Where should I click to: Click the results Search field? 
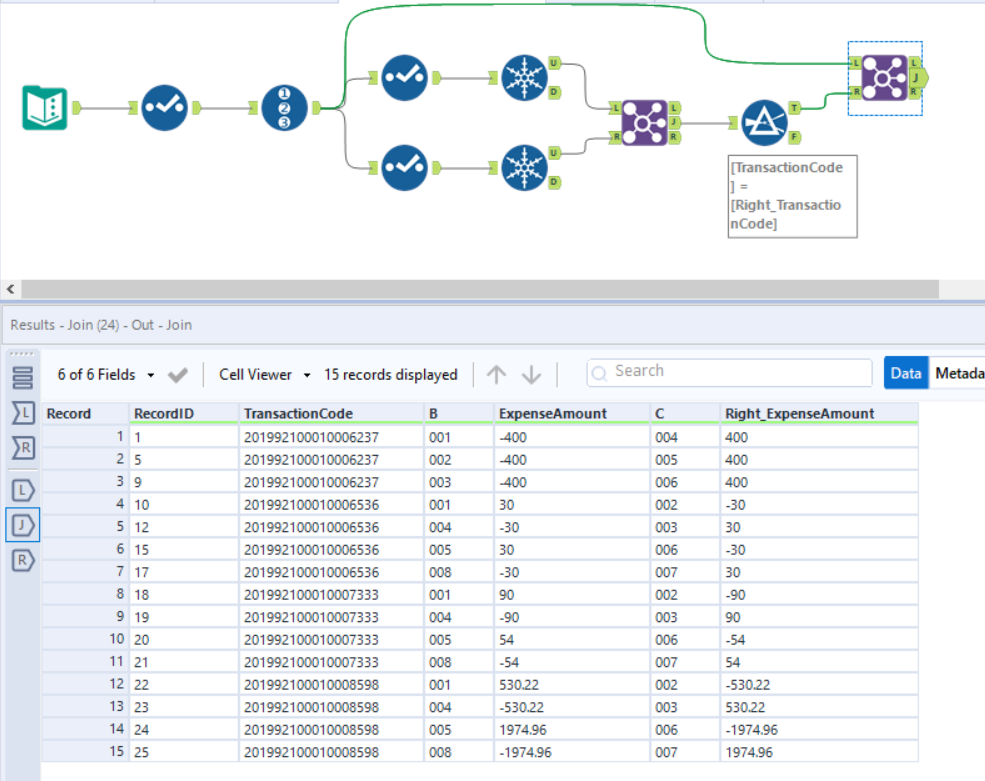click(x=729, y=372)
